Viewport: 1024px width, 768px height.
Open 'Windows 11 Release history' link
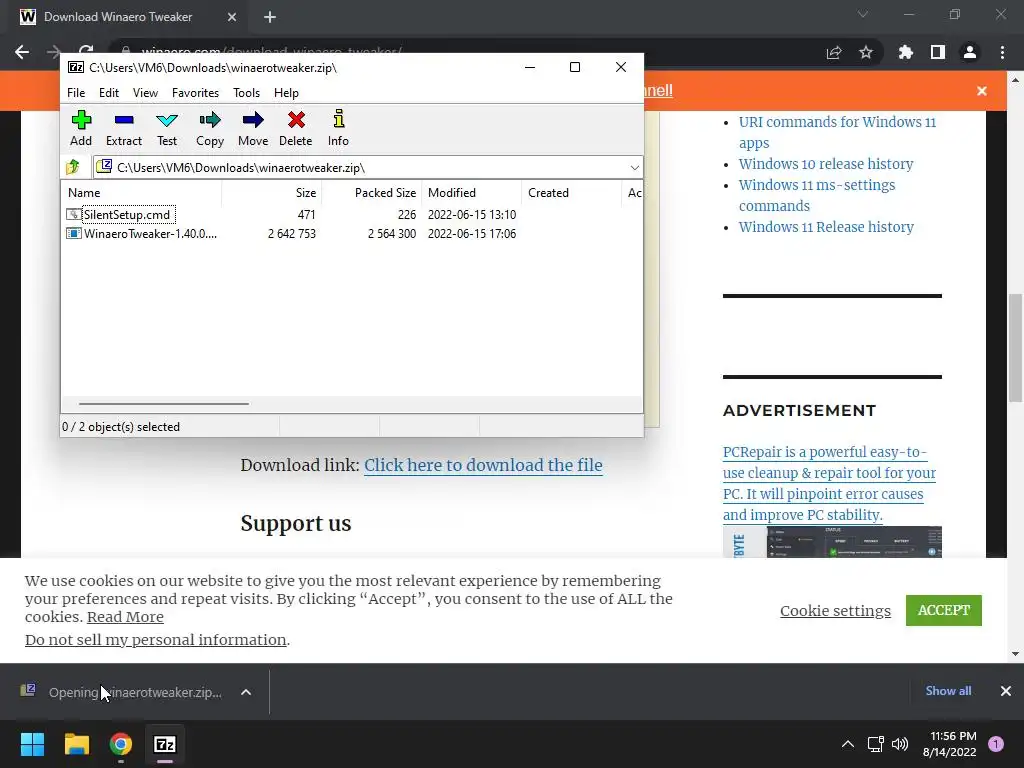826,227
